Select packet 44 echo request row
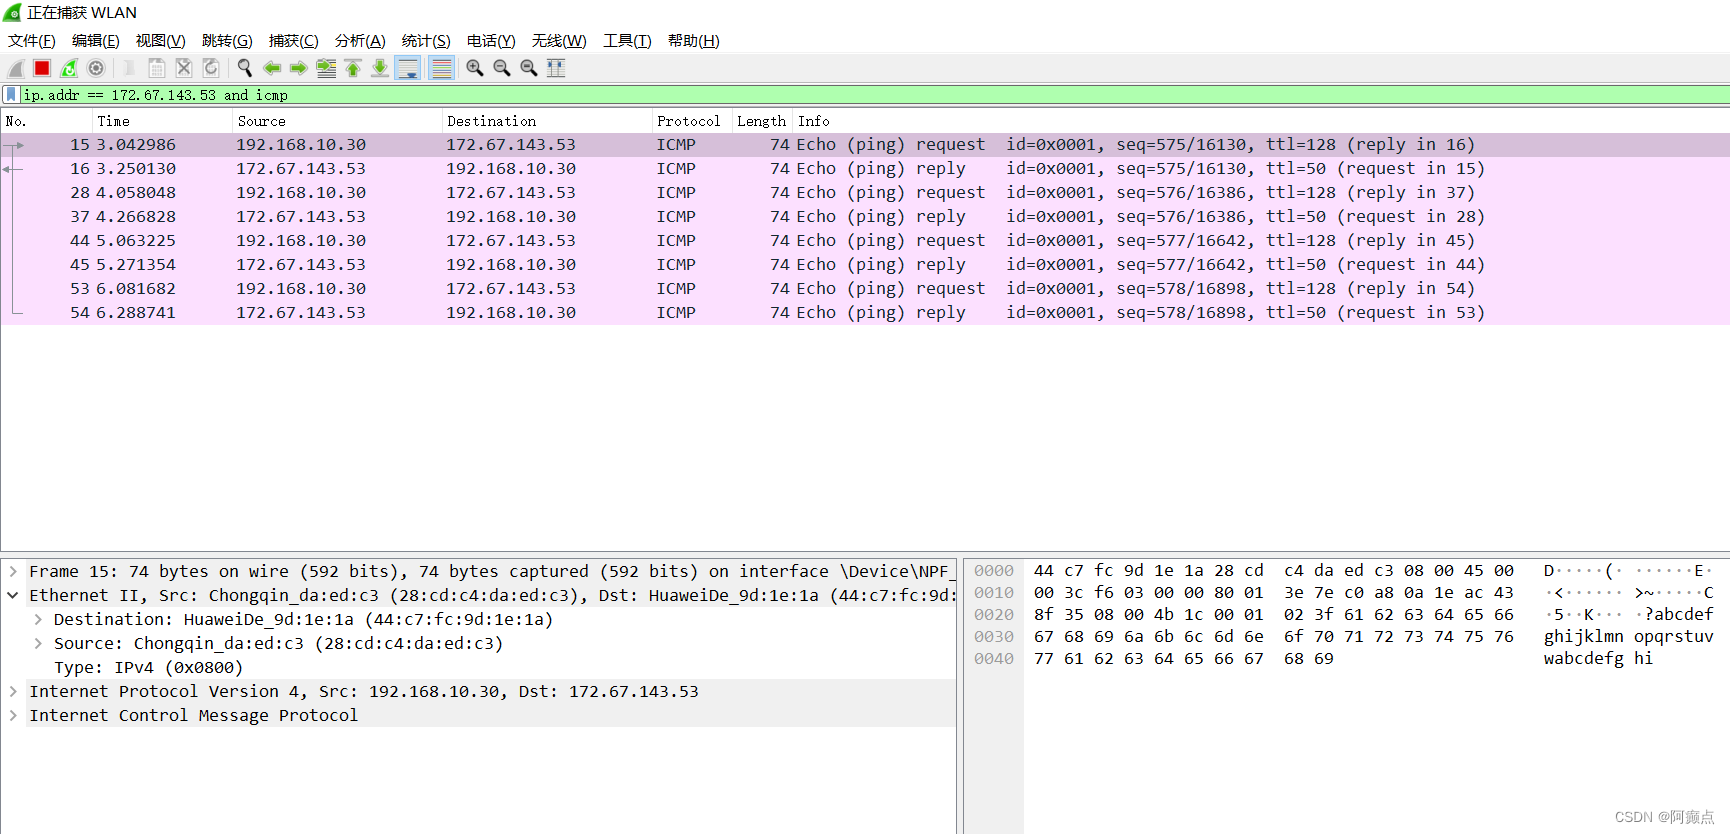 865,241
